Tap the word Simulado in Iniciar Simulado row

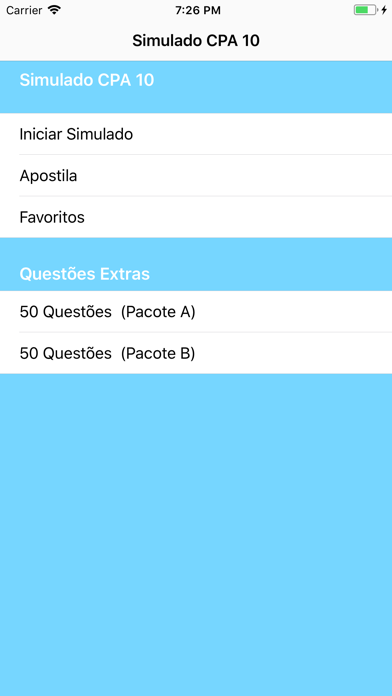[x=99, y=134]
